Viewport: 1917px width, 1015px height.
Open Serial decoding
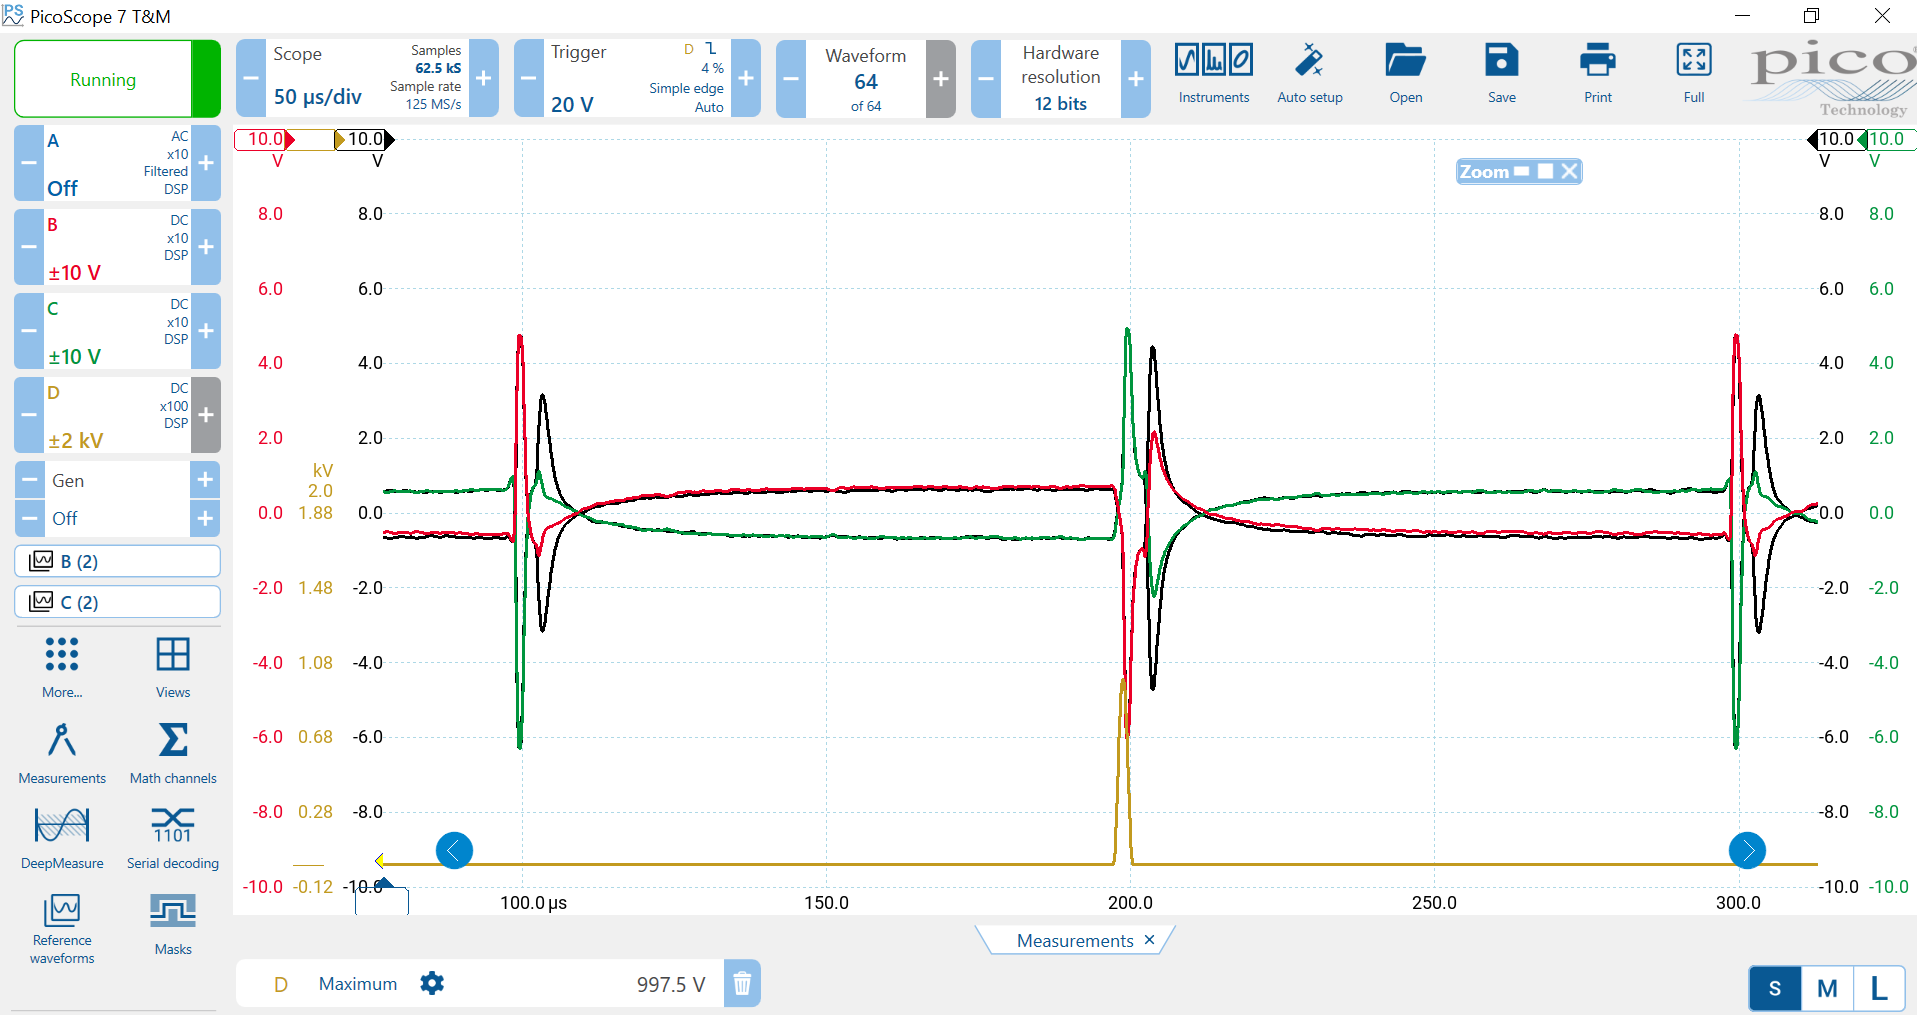[x=173, y=838]
